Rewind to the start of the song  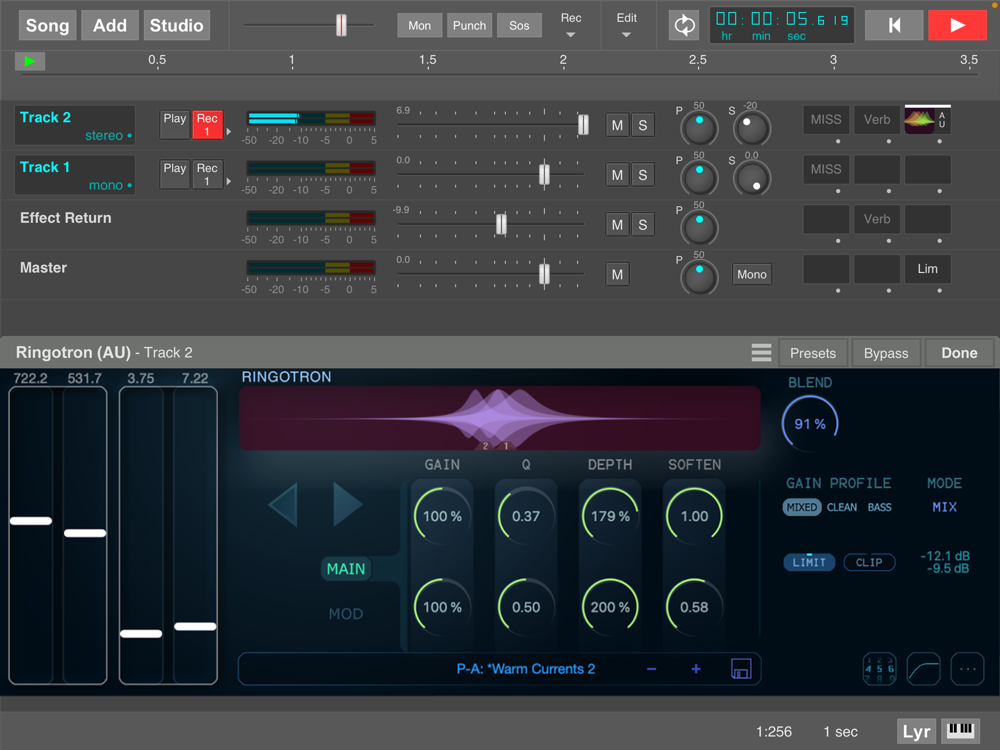[x=893, y=26]
